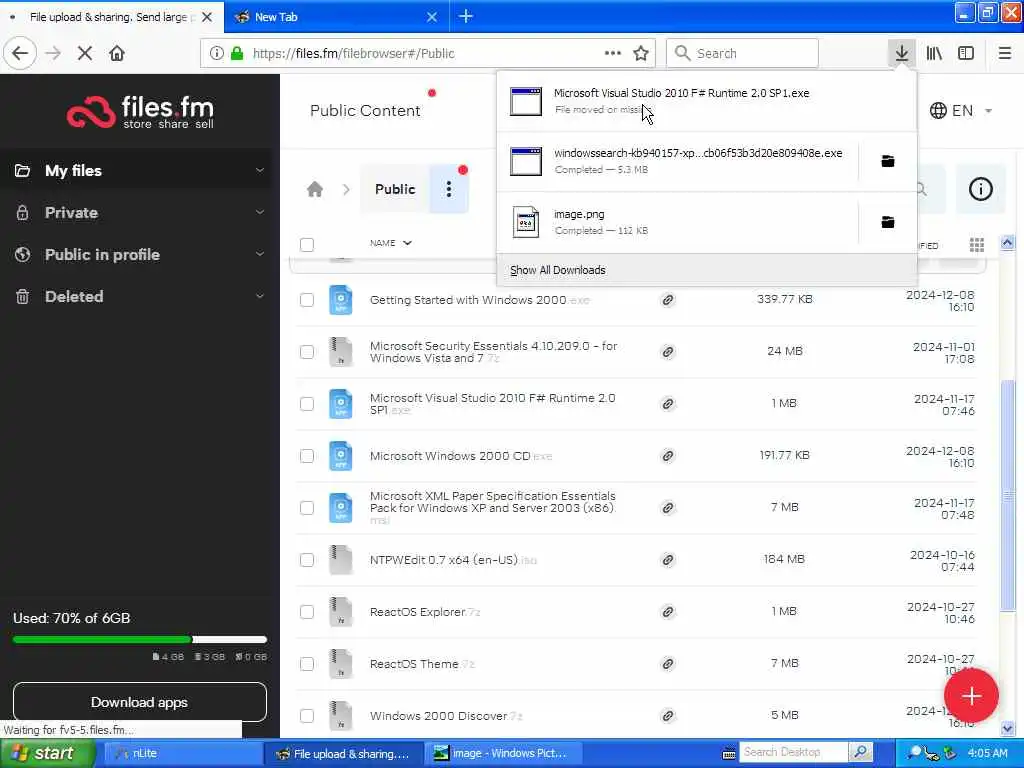
Task: Expand the Public in profile chevron
Action: 260,254
